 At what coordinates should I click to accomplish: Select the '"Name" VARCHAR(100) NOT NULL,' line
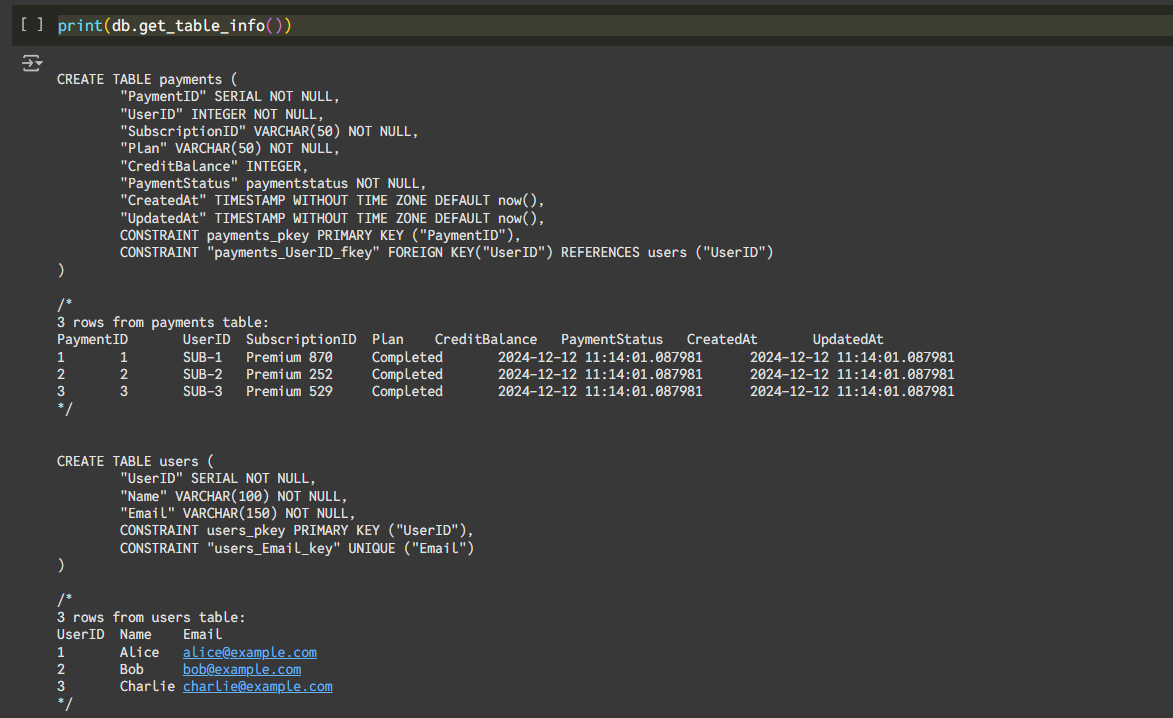coord(233,497)
